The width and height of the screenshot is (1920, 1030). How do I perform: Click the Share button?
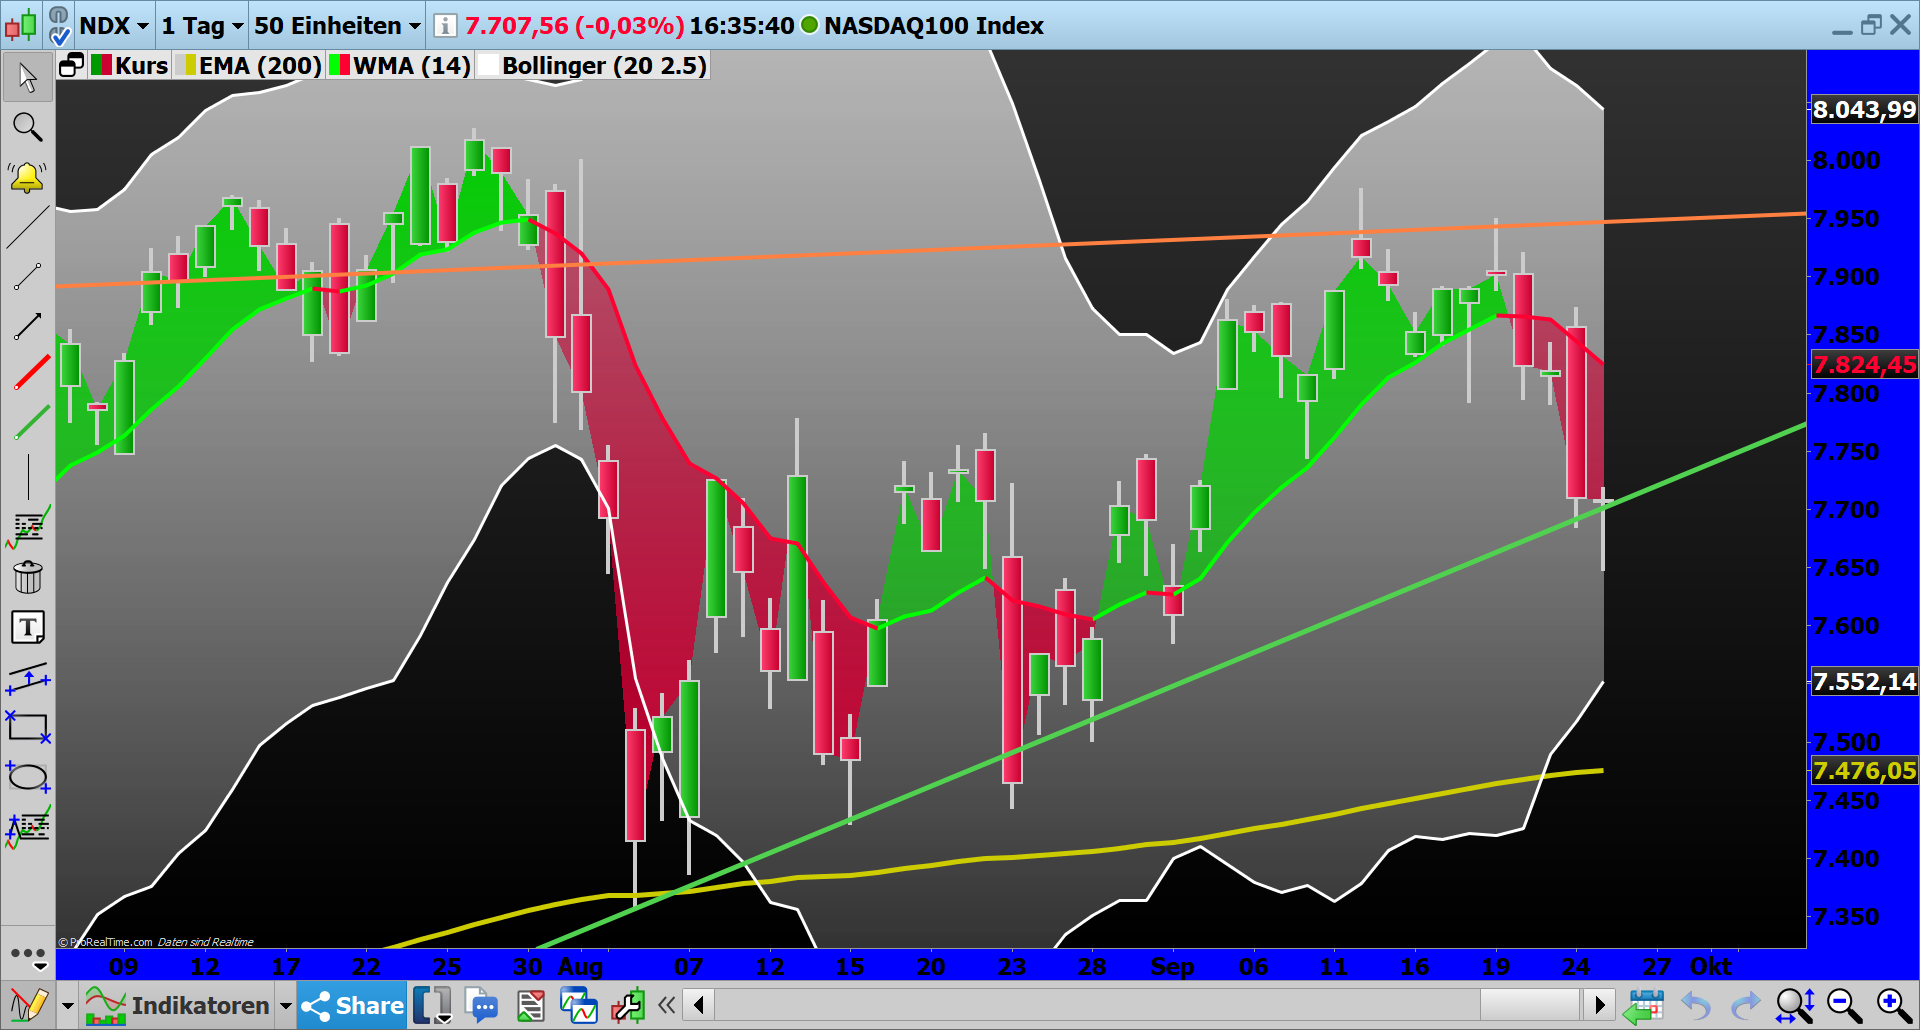click(351, 1005)
